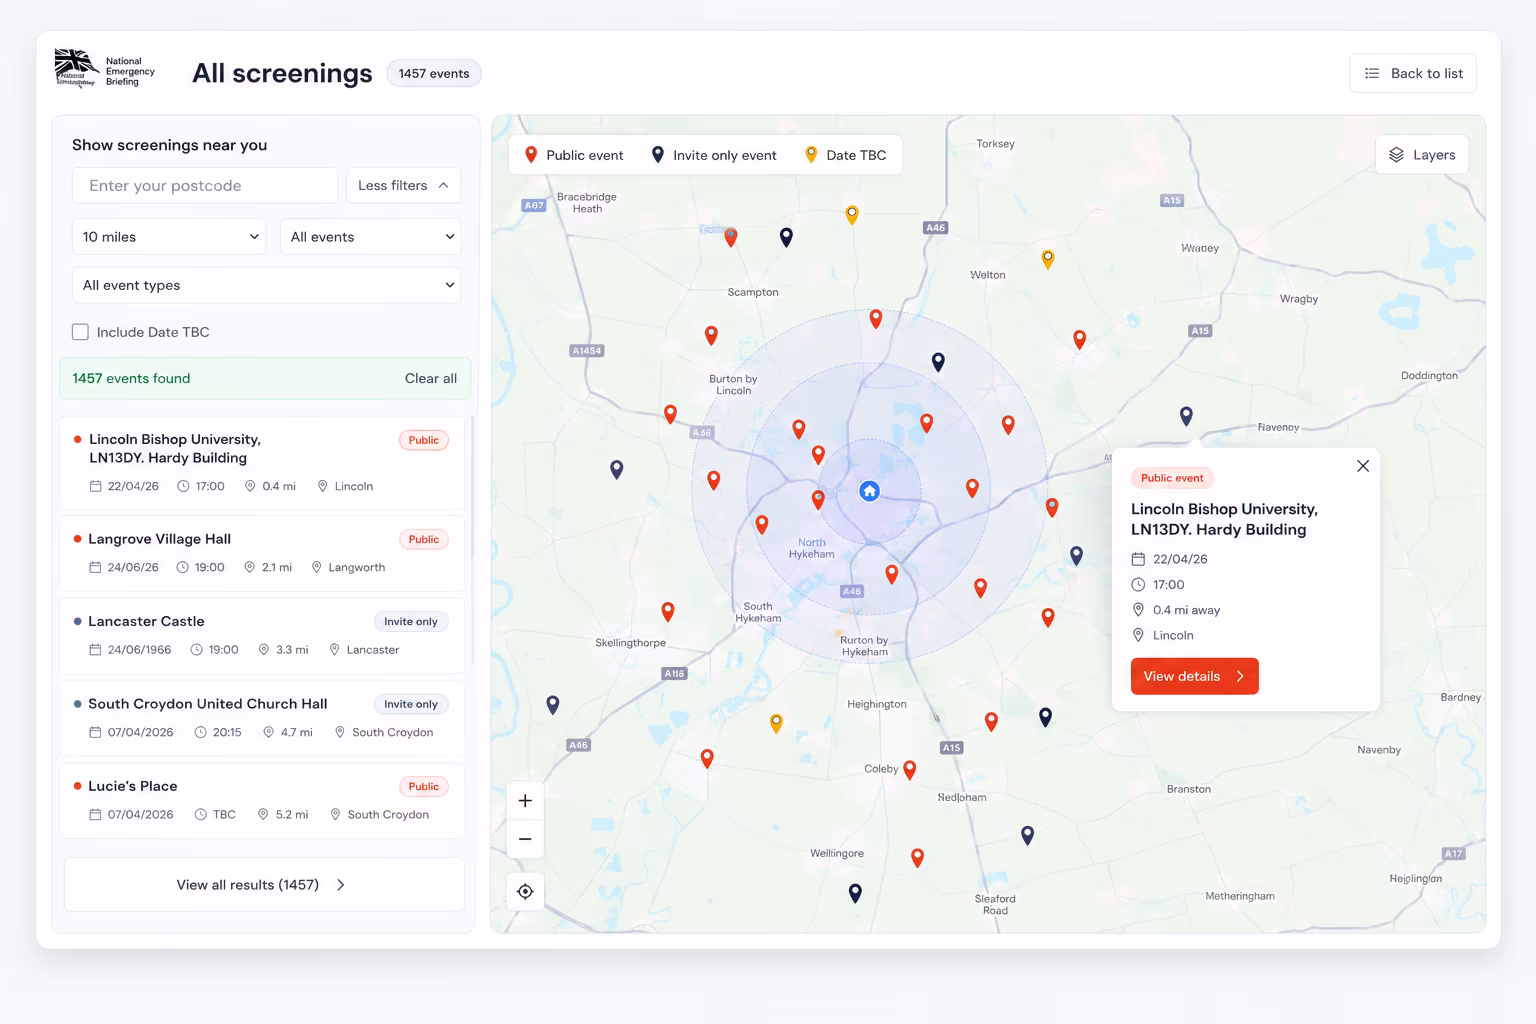Collapse filters with Less filters button
The width and height of the screenshot is (1536, 1024).
click(403, 185)
